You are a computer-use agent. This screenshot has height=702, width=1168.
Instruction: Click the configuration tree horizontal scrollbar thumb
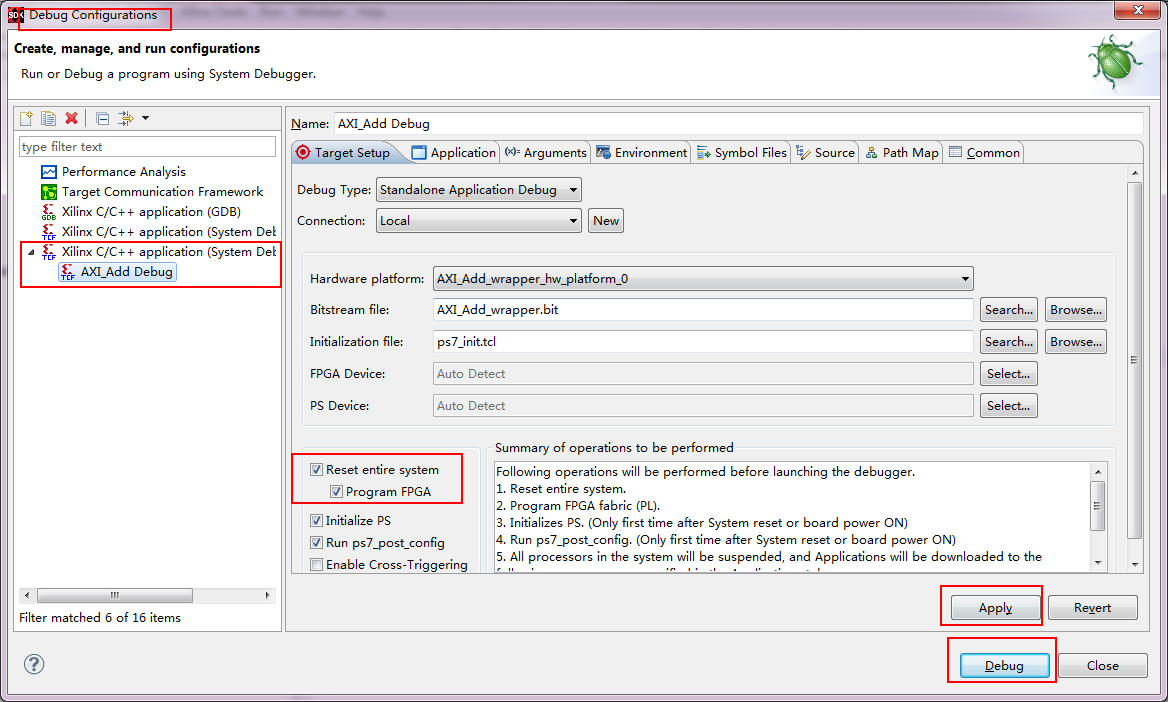tap(115, 595)
